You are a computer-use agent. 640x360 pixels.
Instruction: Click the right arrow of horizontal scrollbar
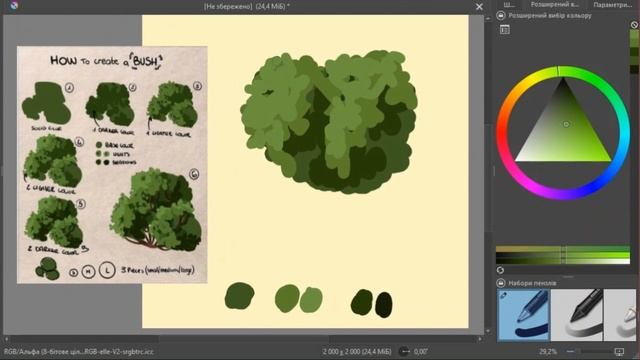pyautogui.click(x=480, y=339)
